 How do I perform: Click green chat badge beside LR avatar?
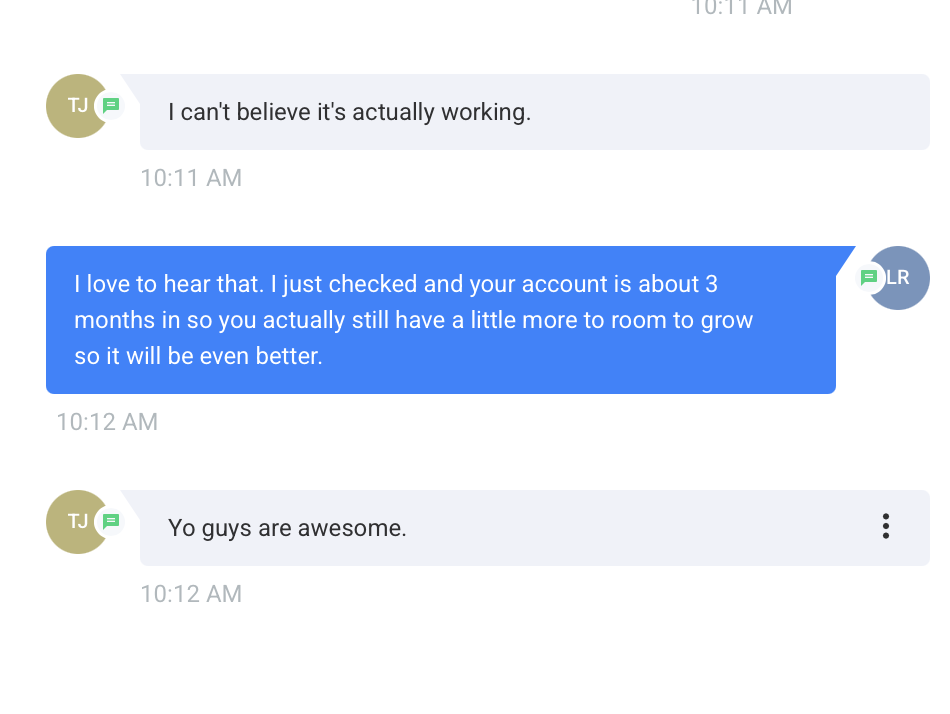(x=869, y=278)
